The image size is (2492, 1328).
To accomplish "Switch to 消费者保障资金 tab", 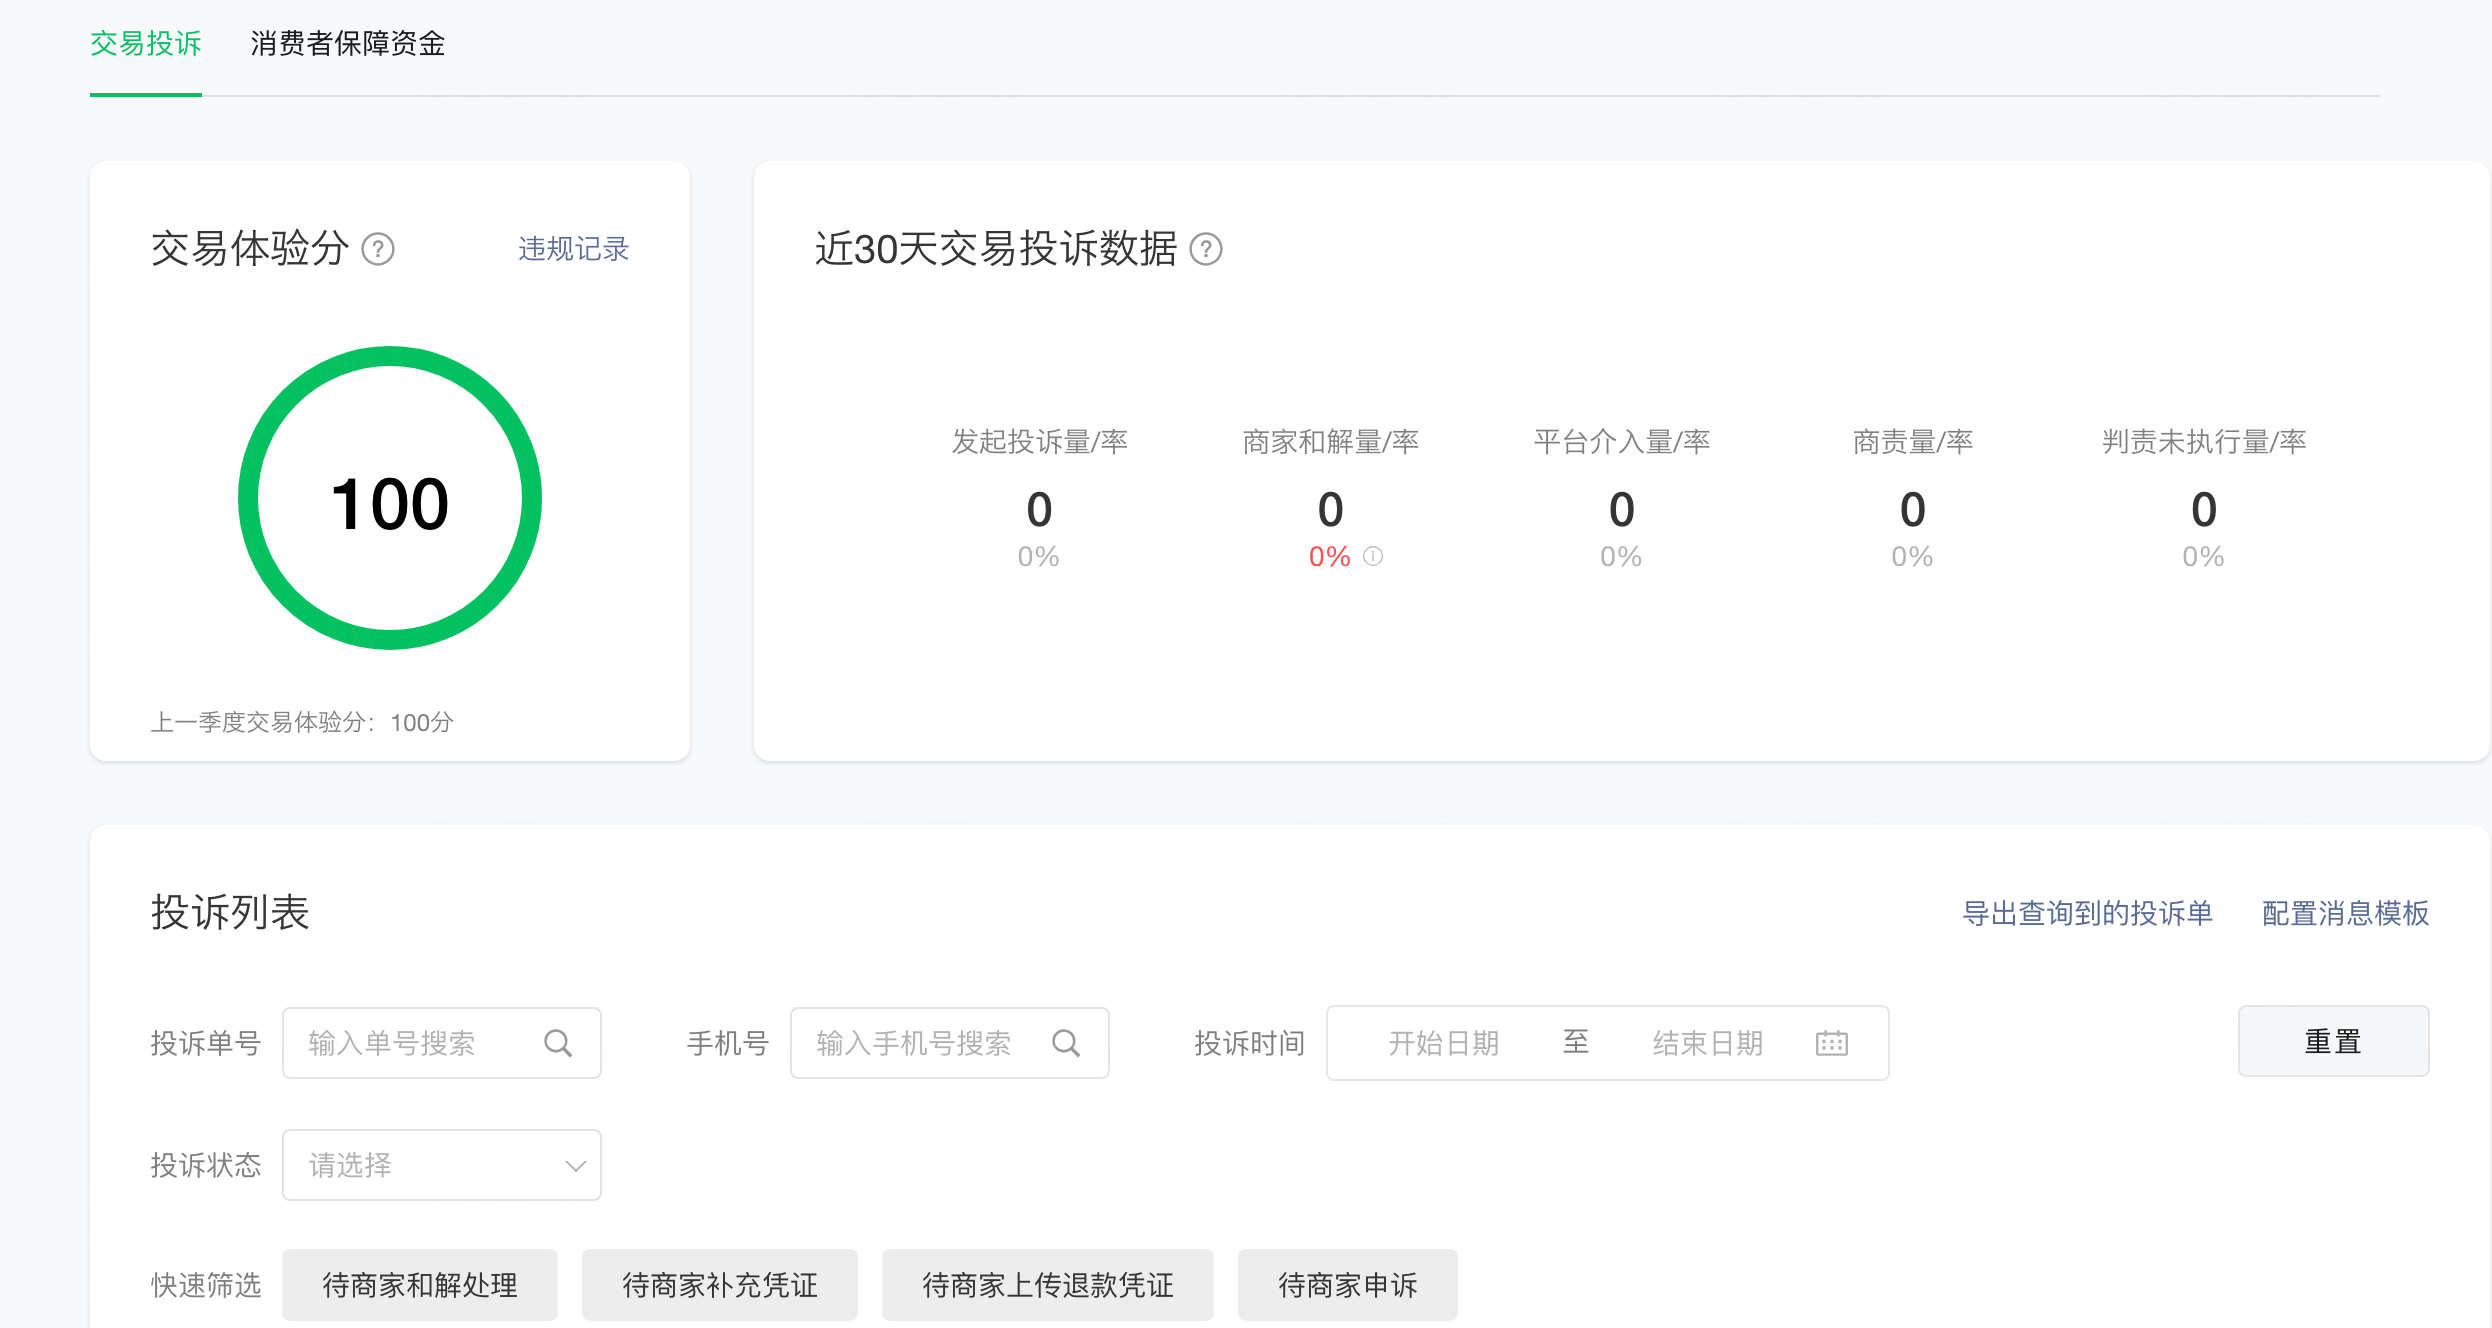I will pos(347,44).
